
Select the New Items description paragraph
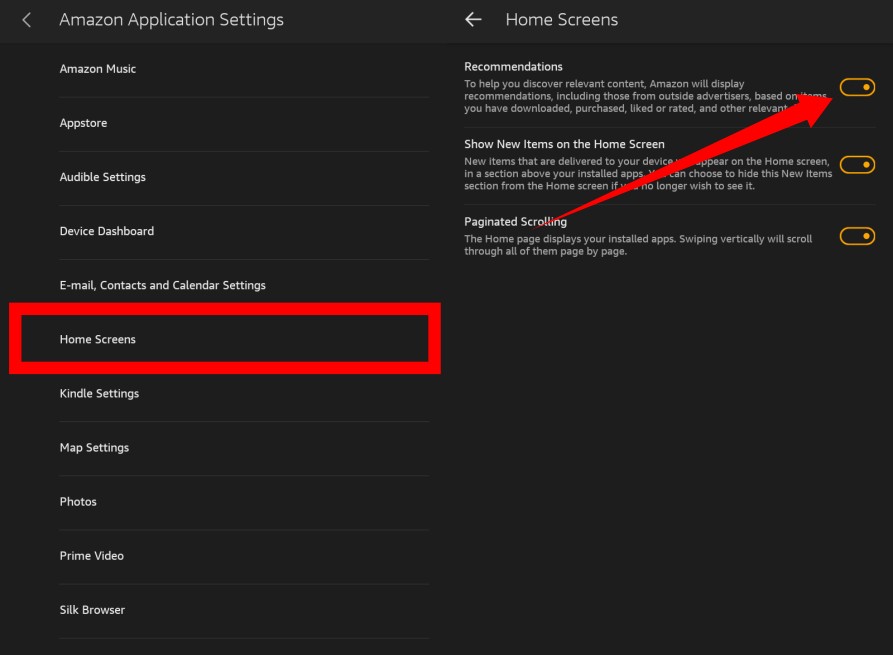(x=648, y=174)
